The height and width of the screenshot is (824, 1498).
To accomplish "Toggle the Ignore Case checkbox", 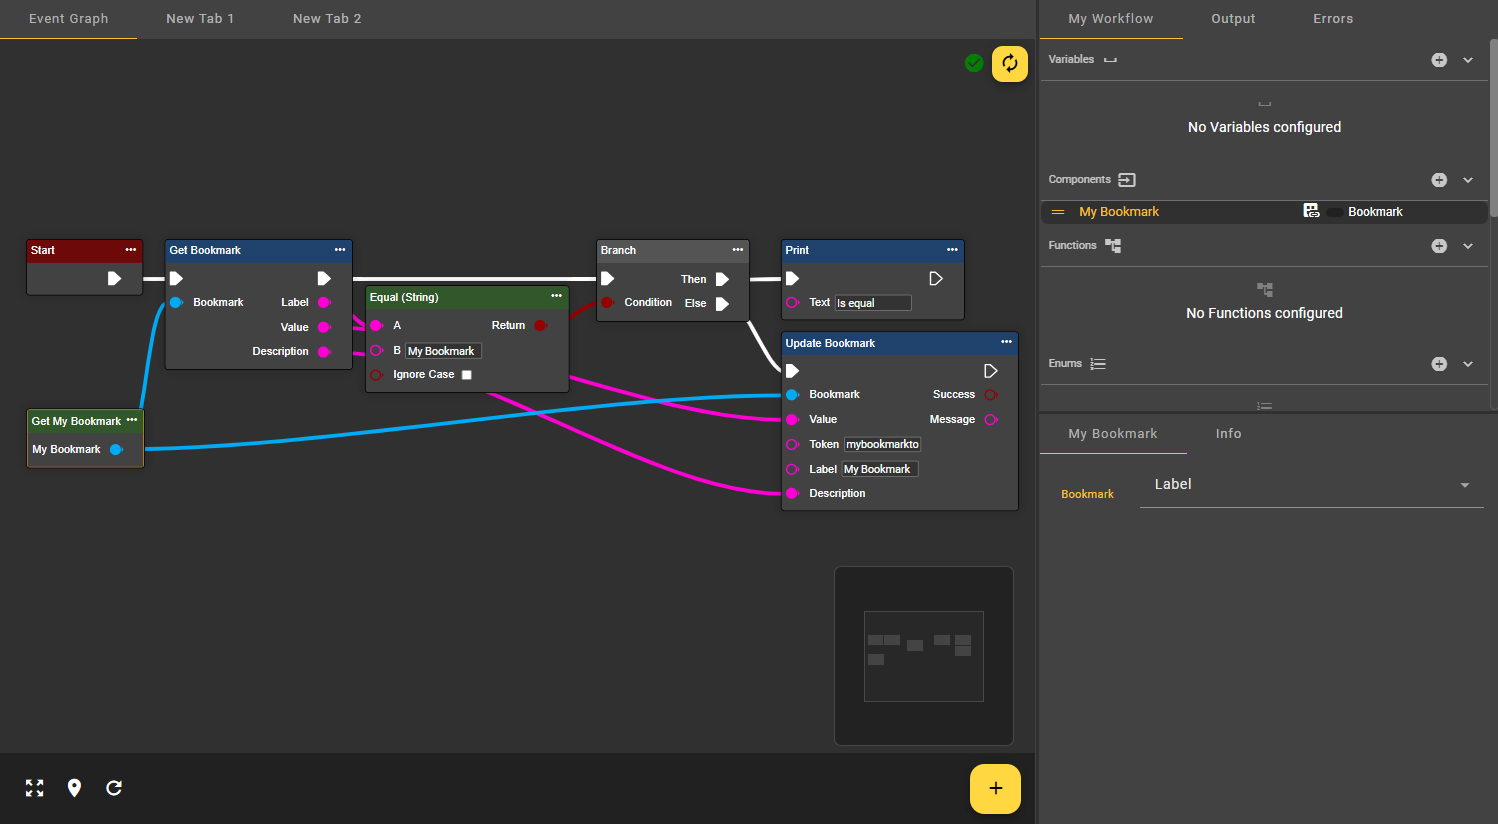I will [466, 375].
